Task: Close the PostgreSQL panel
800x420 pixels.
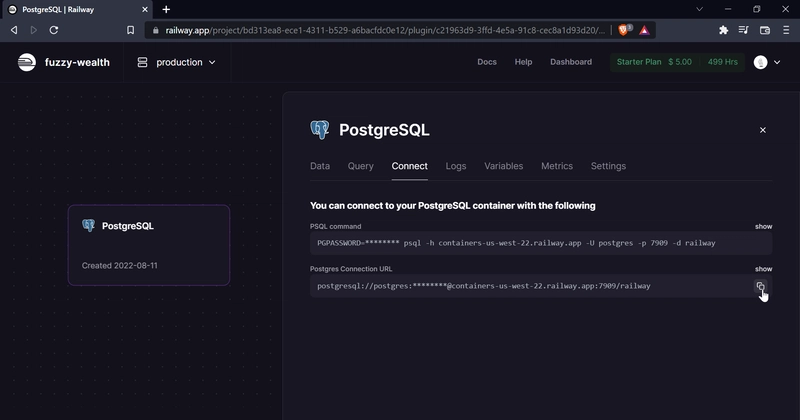Action: [763, 130]
